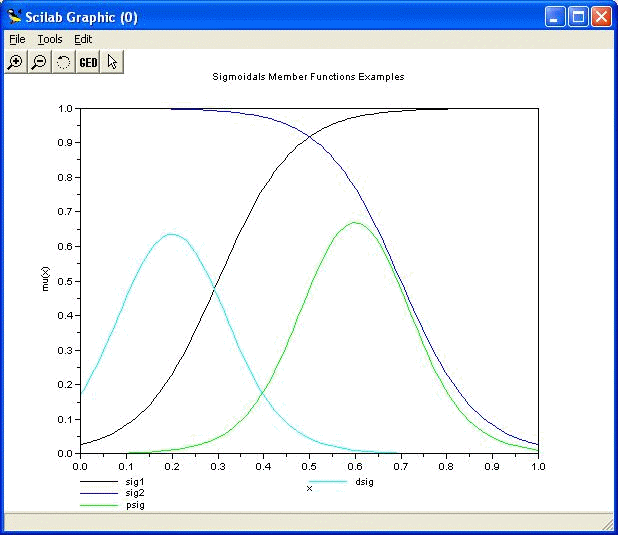Screen dimensions: 618x535
Task: Click the '1.0' tick label on x-axis
Action: click(x=538, y=467)
